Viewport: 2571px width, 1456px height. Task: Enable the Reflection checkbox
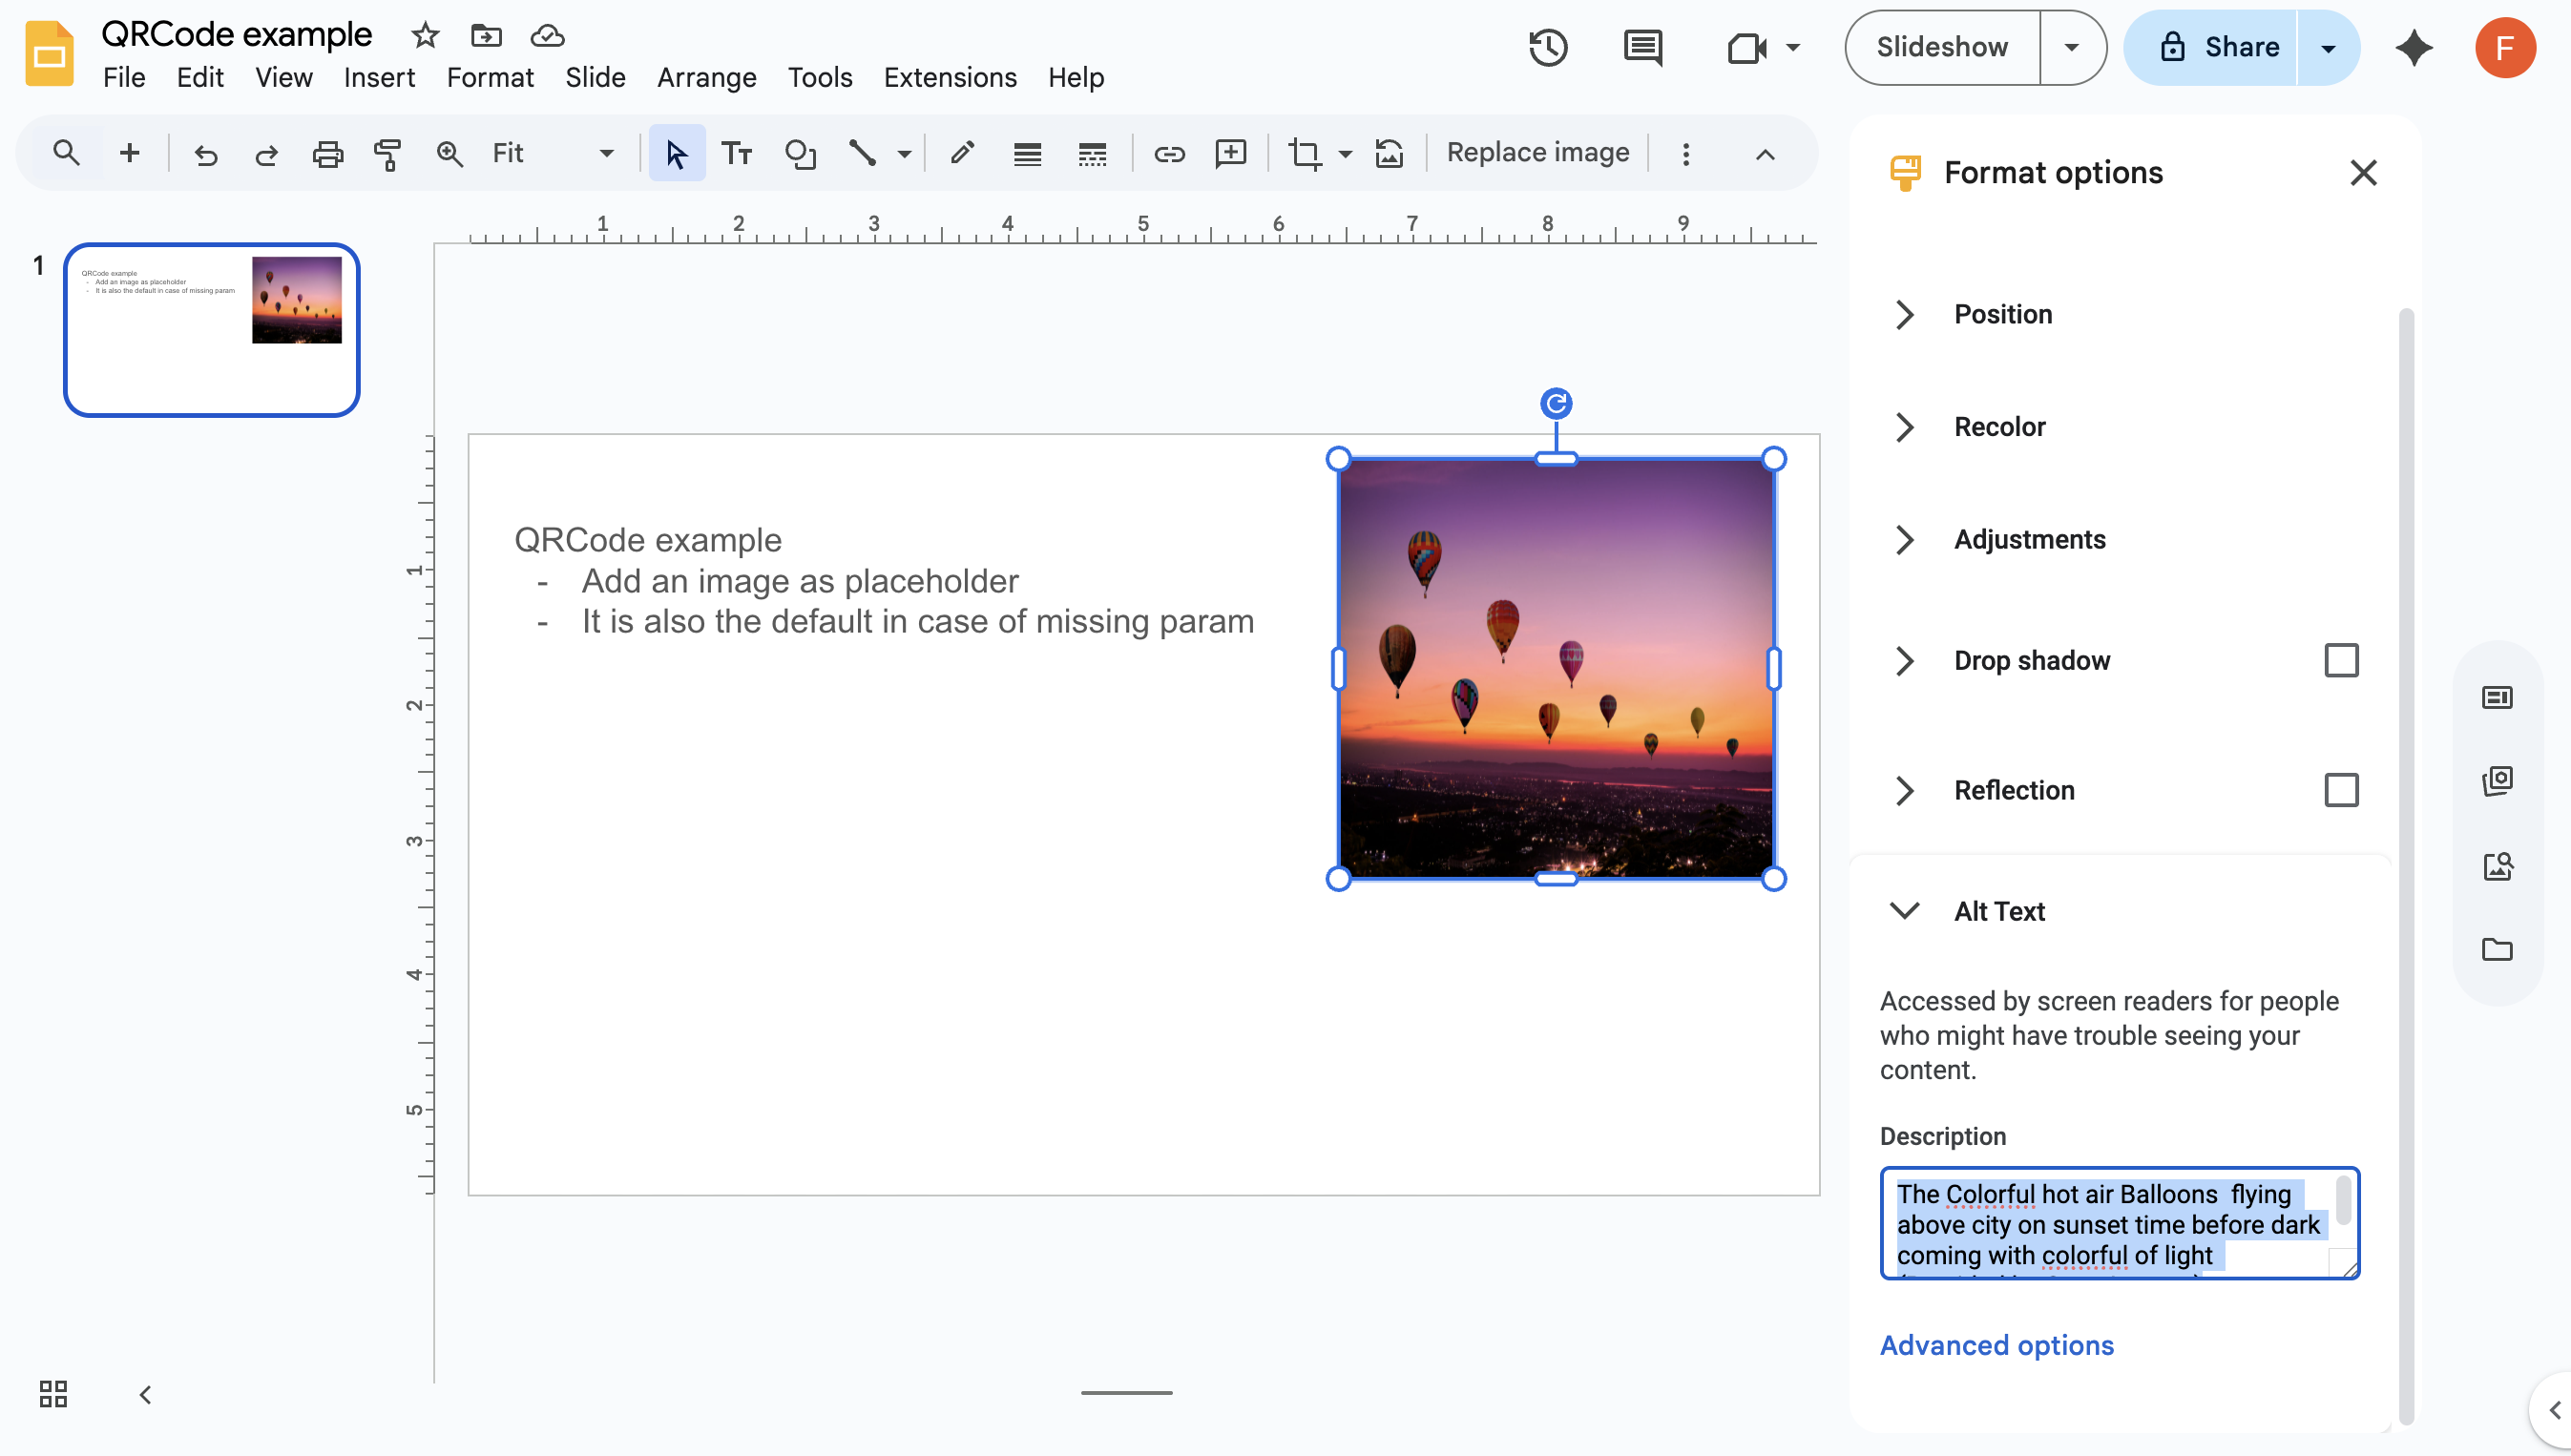click(x=2341, y=790)
